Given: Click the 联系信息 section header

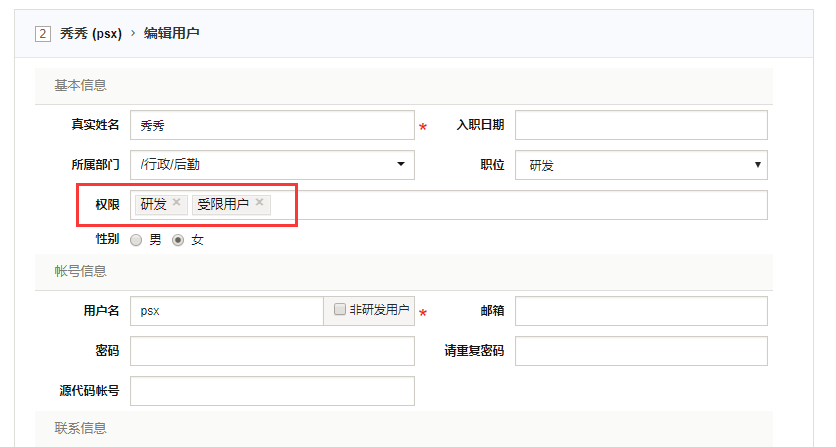Looking at the screenshot, I should pos(81,428).
